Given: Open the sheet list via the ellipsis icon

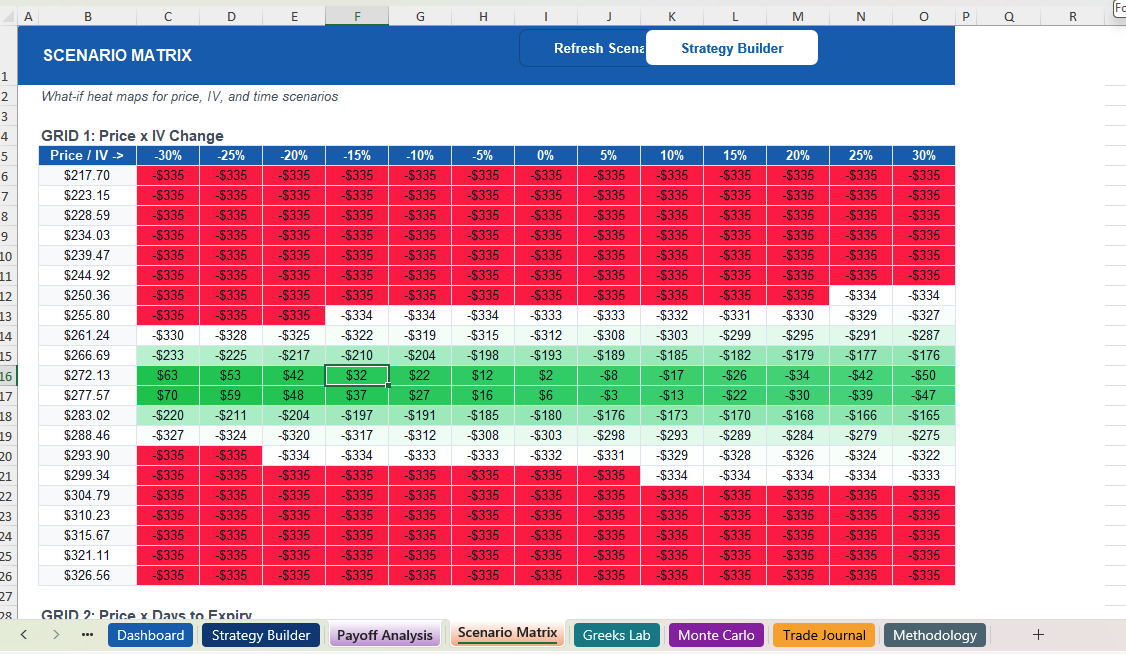Looking at the screenshot, I should [x=87, y=635].
